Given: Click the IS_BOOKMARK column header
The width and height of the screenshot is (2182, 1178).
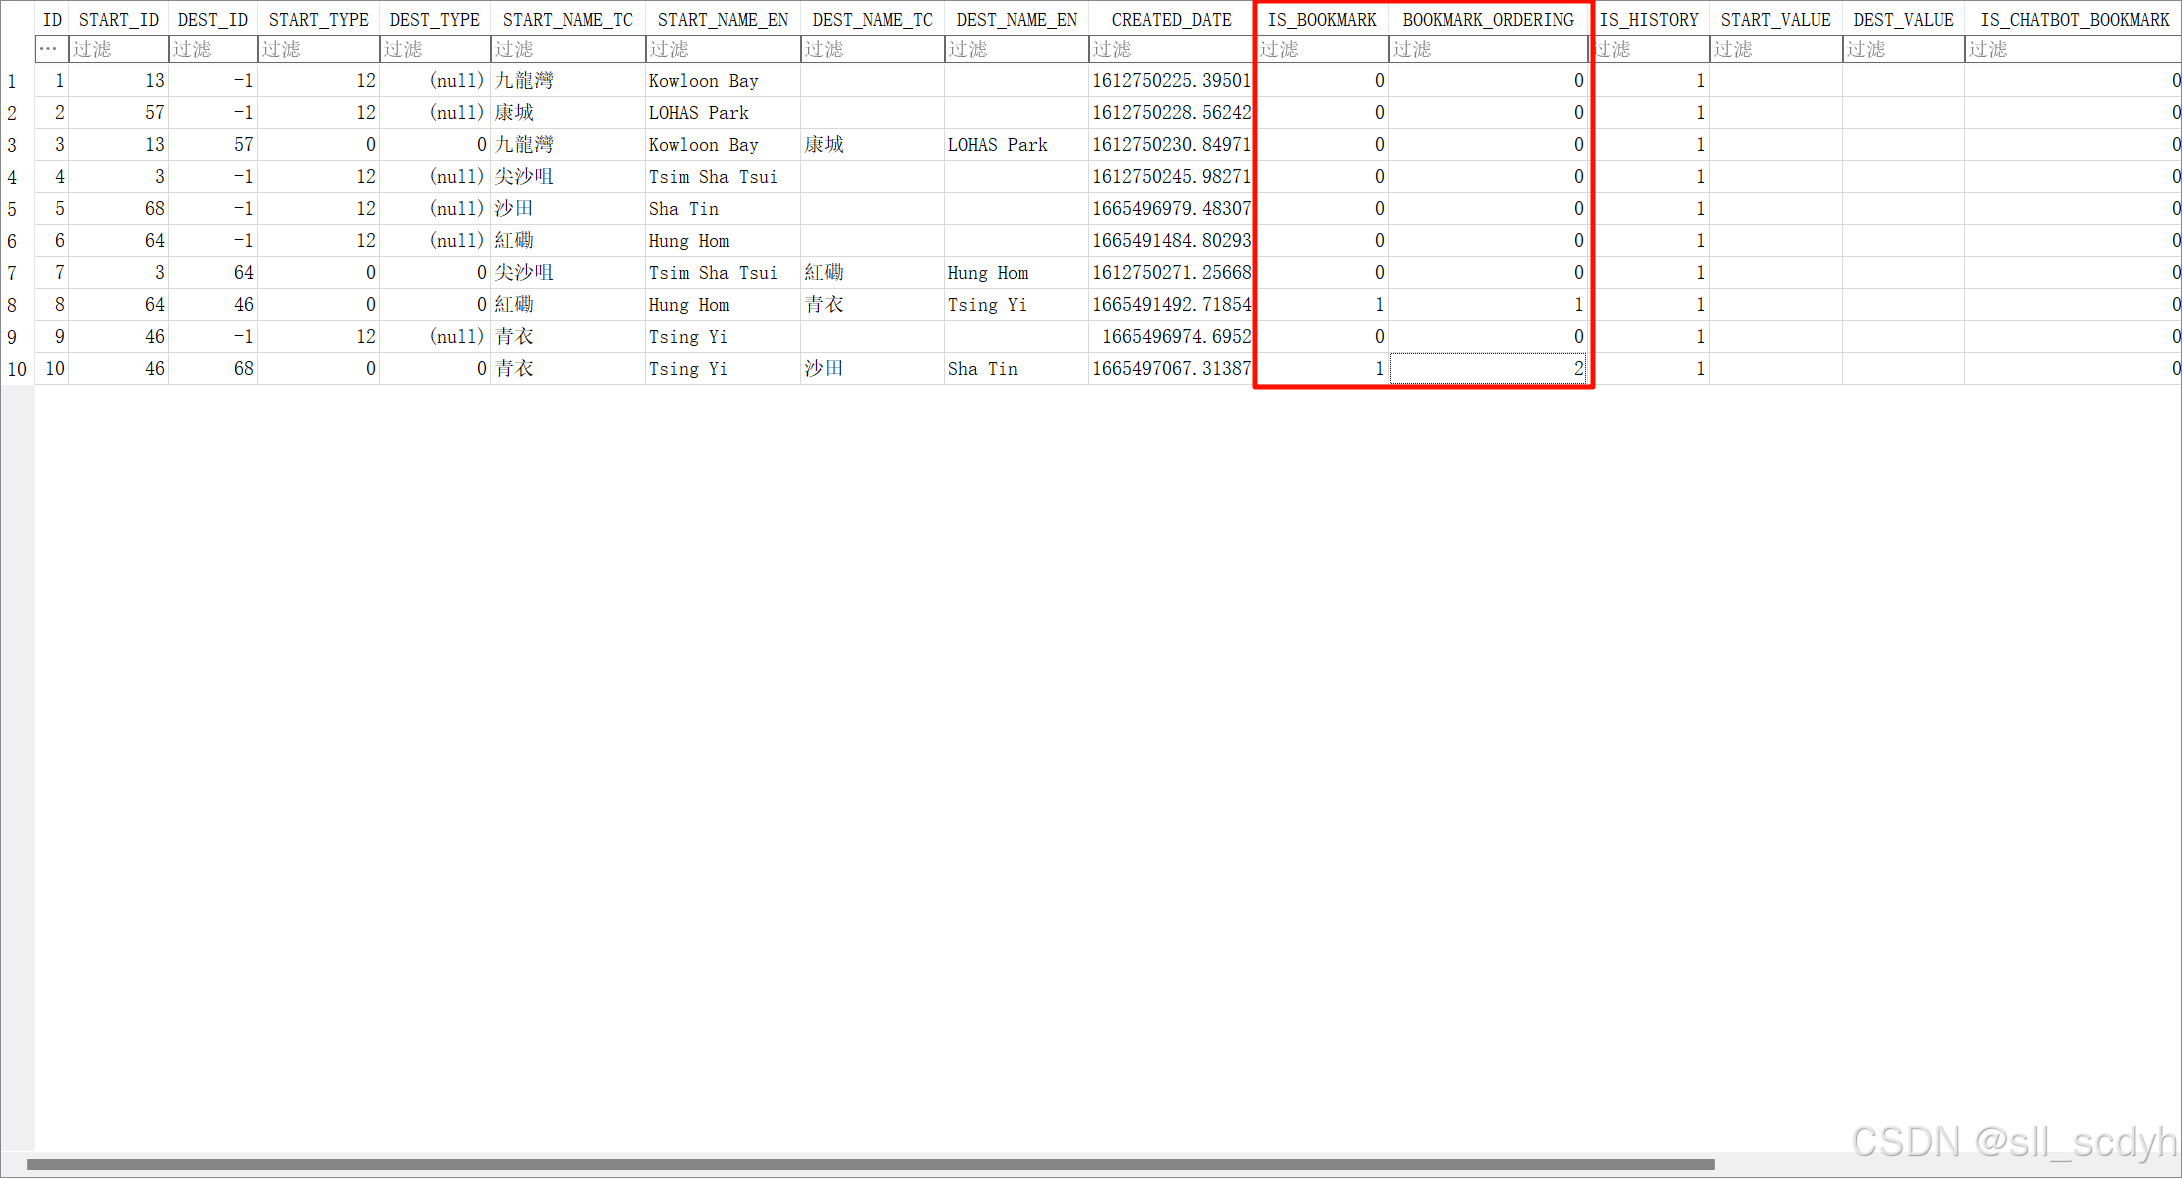Looking at the screenshot, I should coord(1321,20).
